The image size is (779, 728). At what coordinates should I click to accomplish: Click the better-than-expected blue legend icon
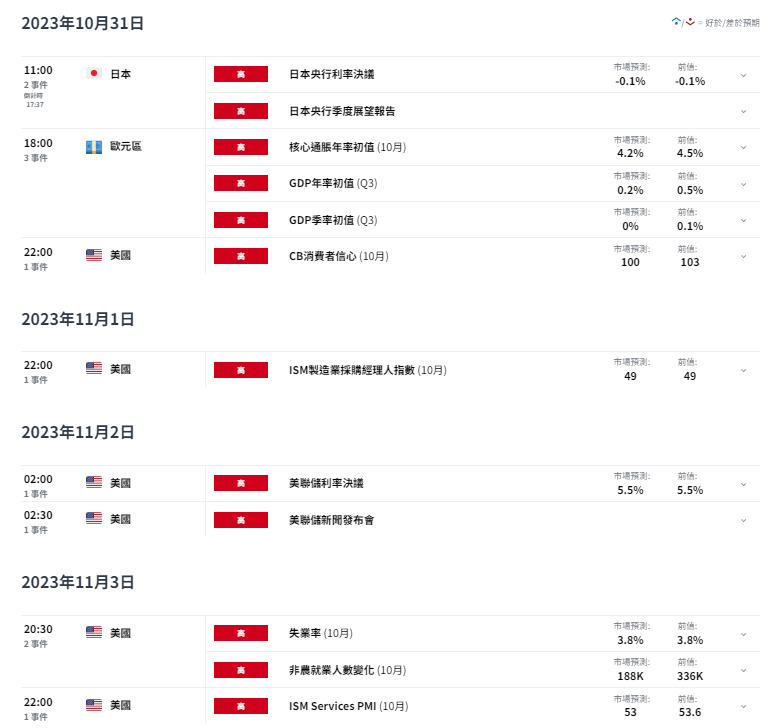tap(676, 22)
